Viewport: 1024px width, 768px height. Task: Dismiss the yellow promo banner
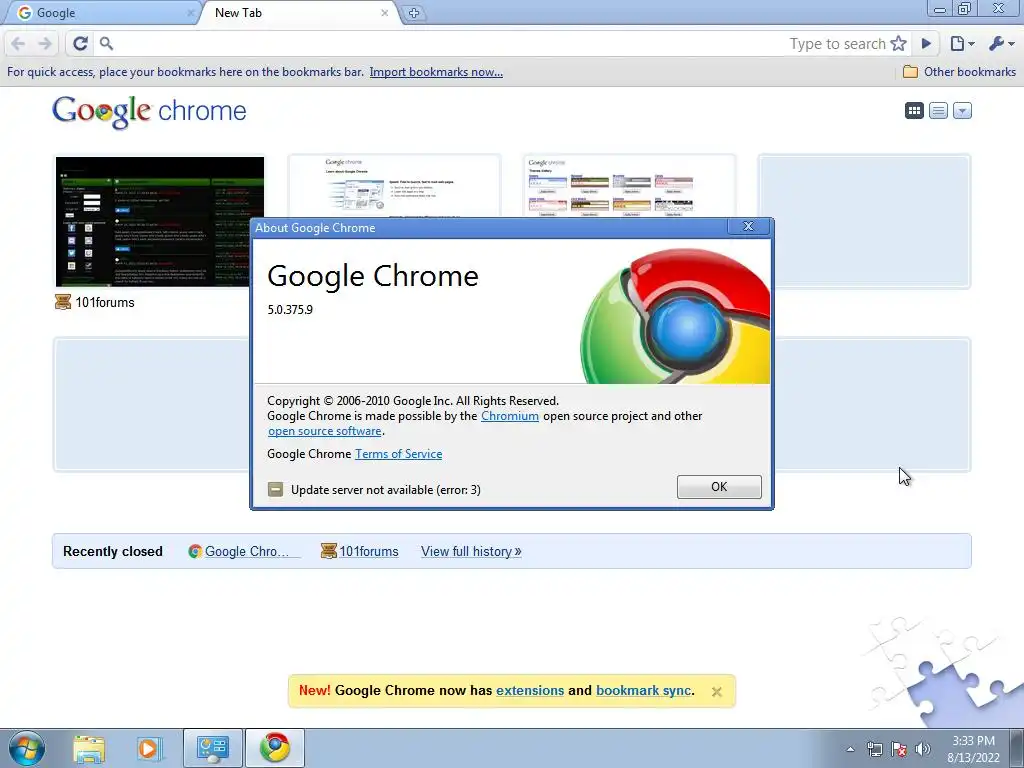point(716,692)
